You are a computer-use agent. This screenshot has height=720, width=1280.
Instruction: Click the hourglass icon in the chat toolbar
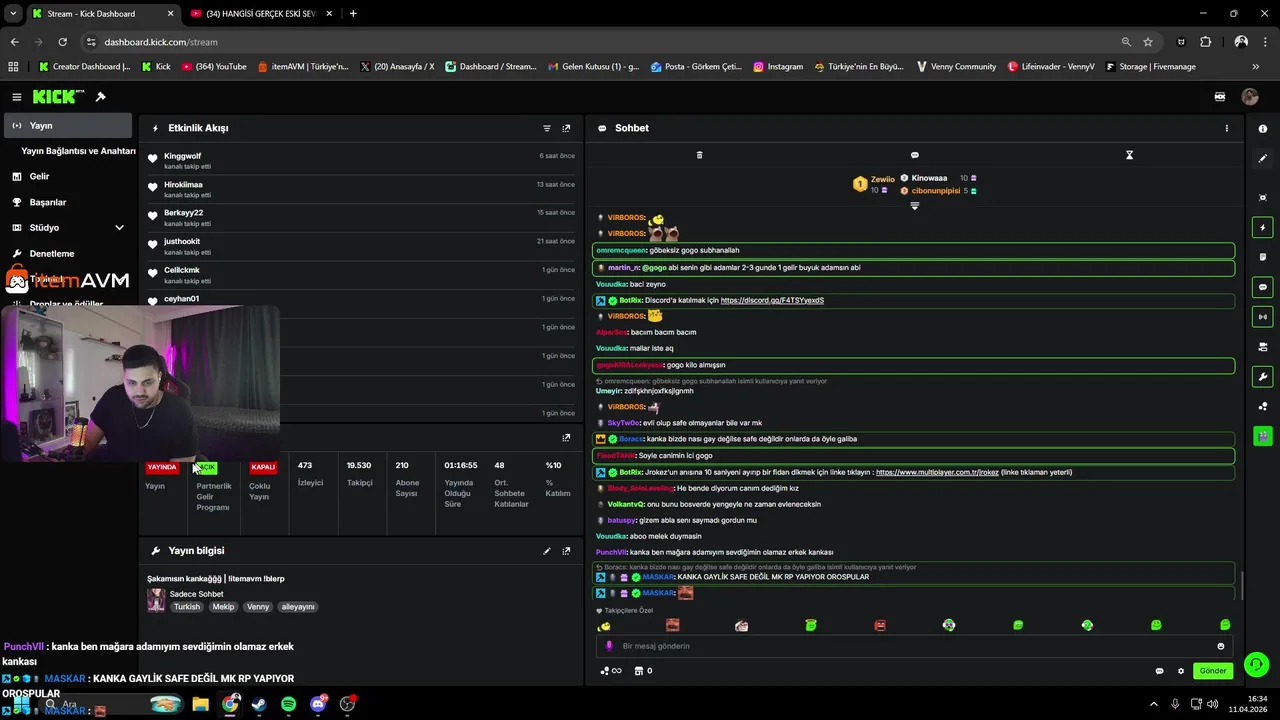click(1129, 155)
